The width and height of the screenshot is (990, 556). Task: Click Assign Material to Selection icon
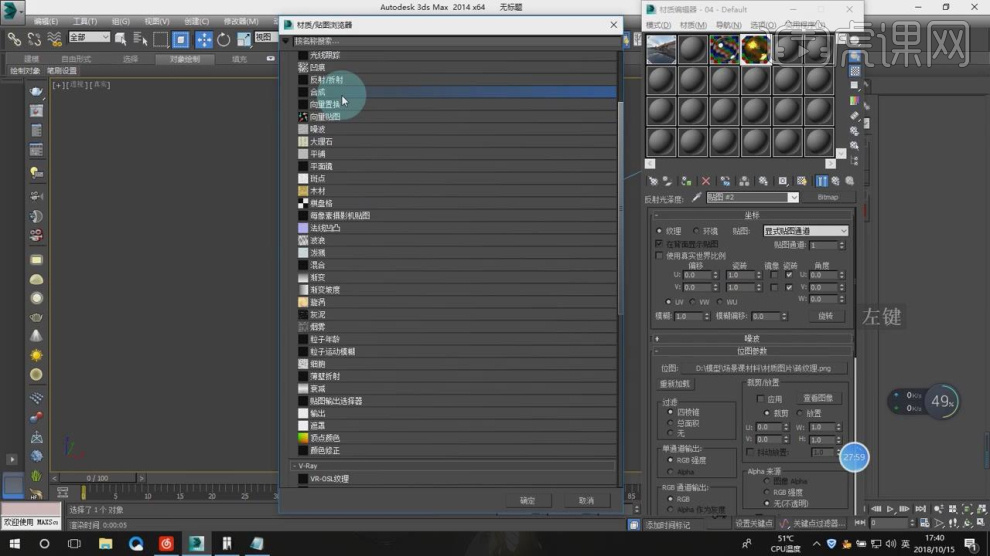(686, 181)
